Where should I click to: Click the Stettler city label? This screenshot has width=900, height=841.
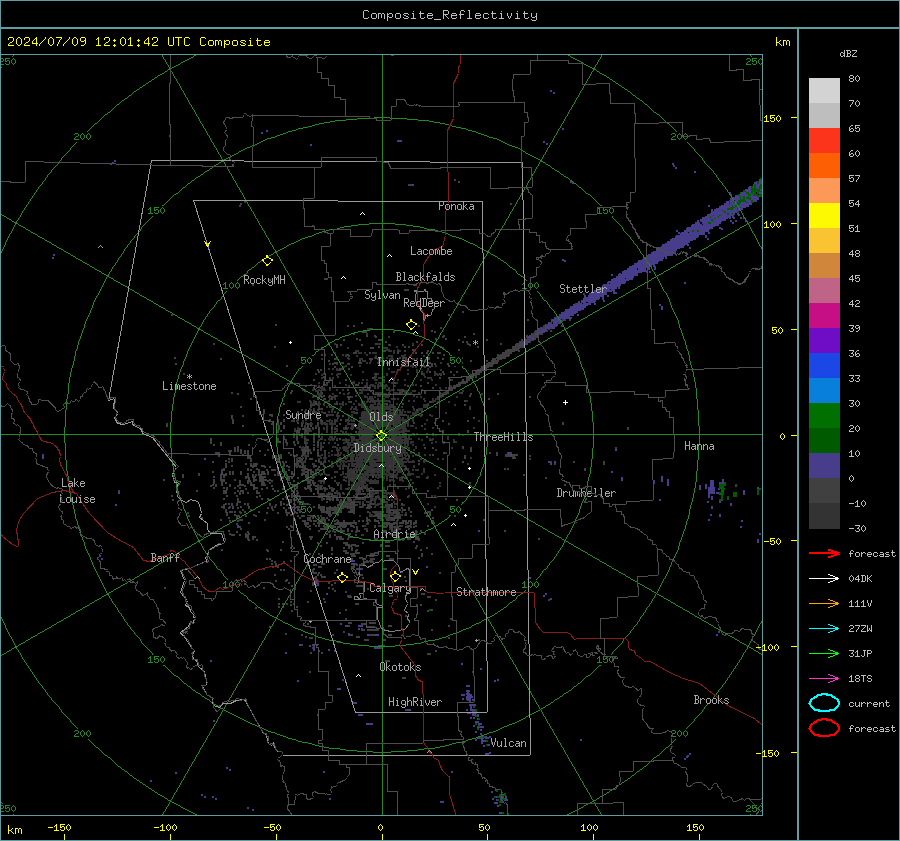tap(583, 289)
